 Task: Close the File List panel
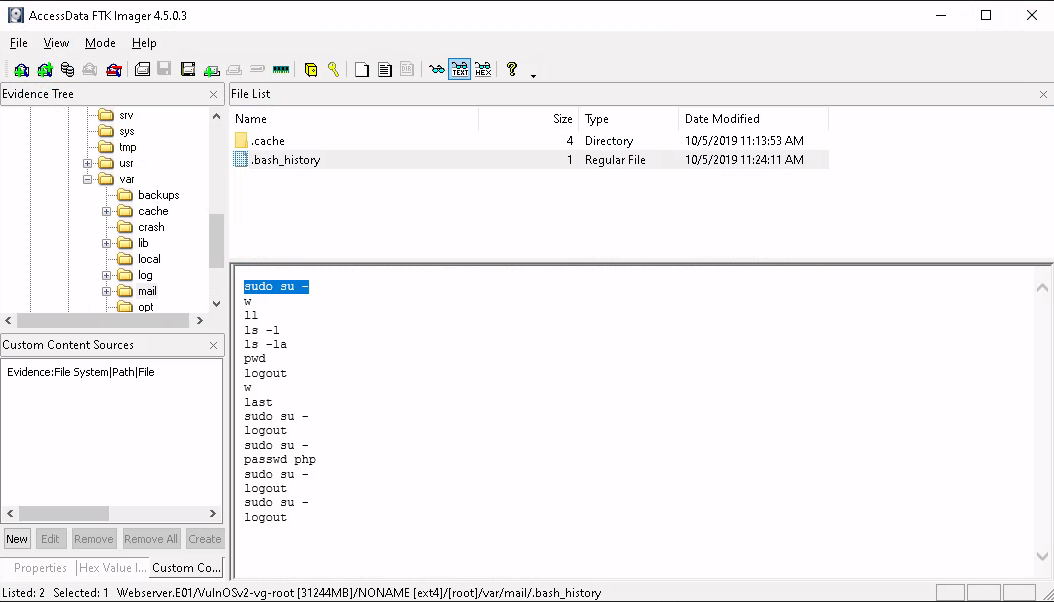pos(1043,95)
